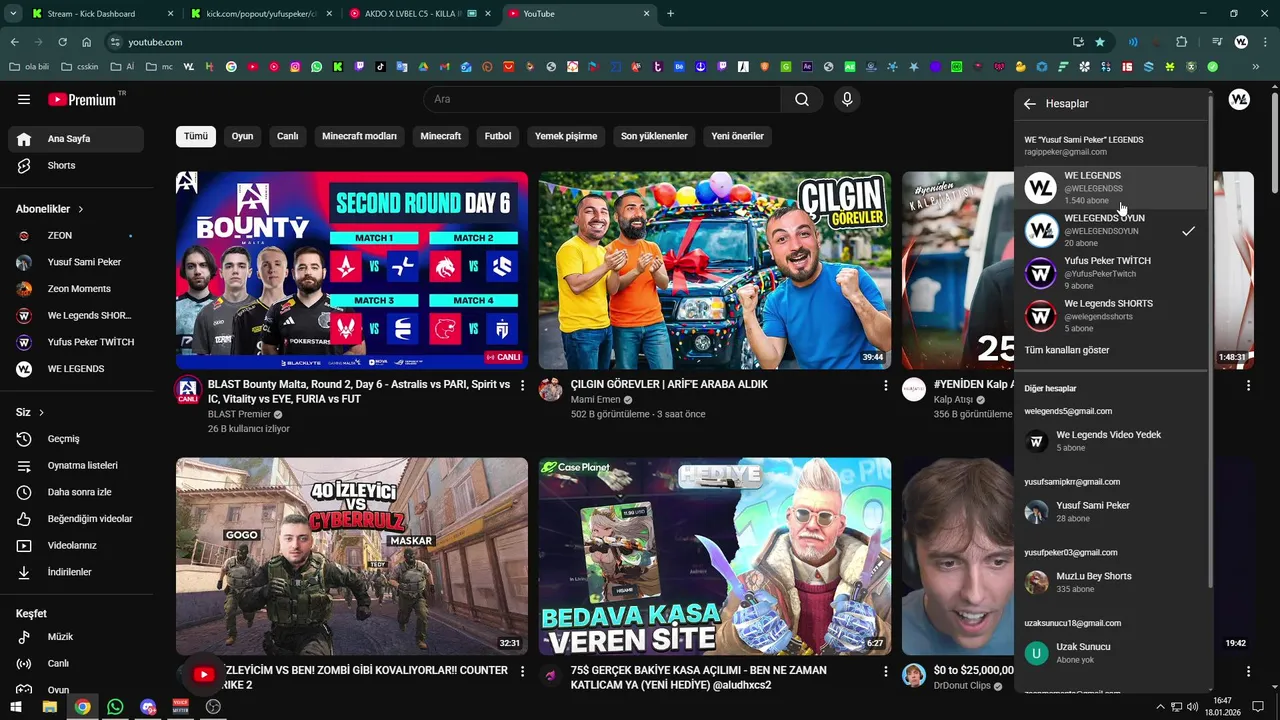Open ÇILGIN GÖREVLER video title
1280x720 pixels.
coord(669,385)
